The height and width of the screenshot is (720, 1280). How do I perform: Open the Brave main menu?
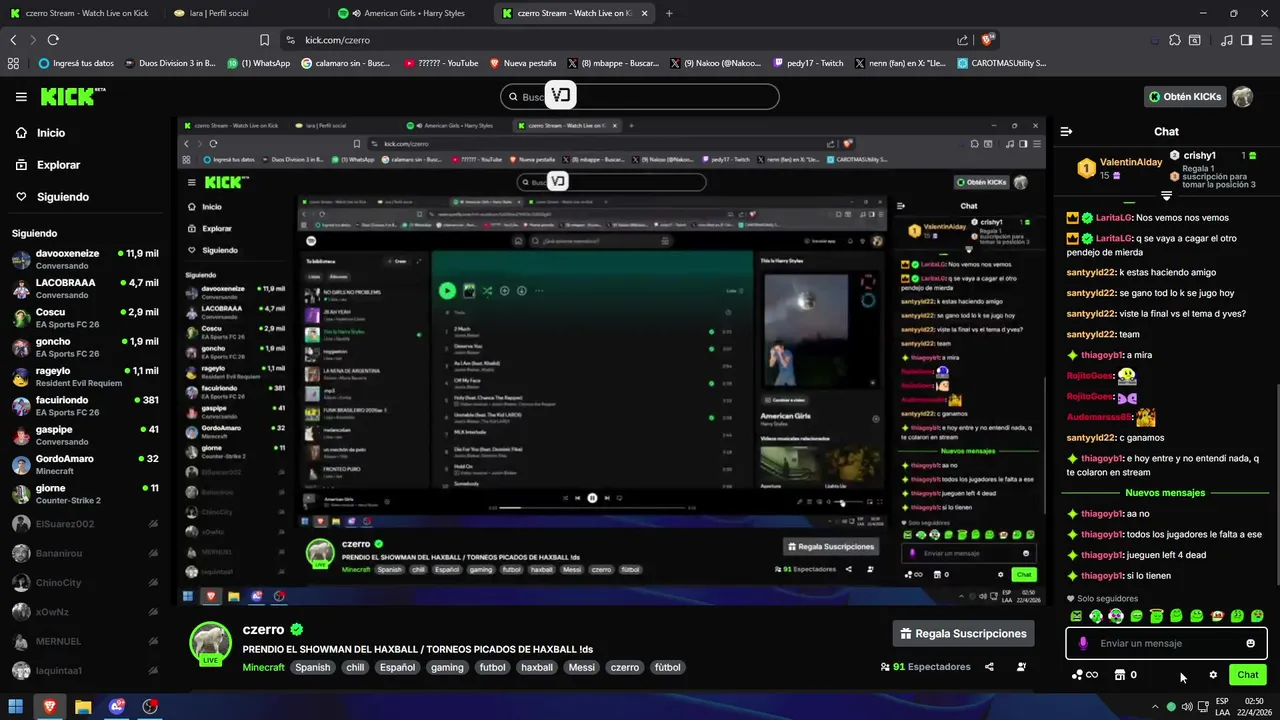(x=1266, y=40)
